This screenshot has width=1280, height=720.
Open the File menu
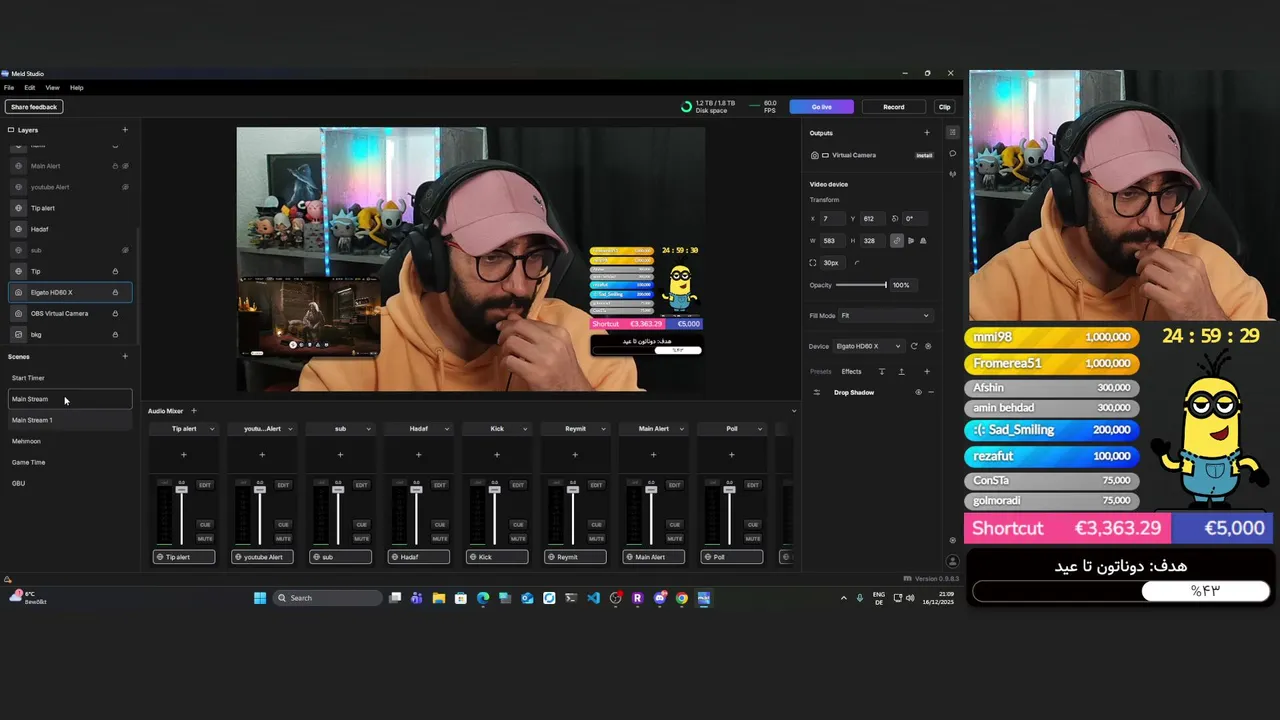(9, 88)
